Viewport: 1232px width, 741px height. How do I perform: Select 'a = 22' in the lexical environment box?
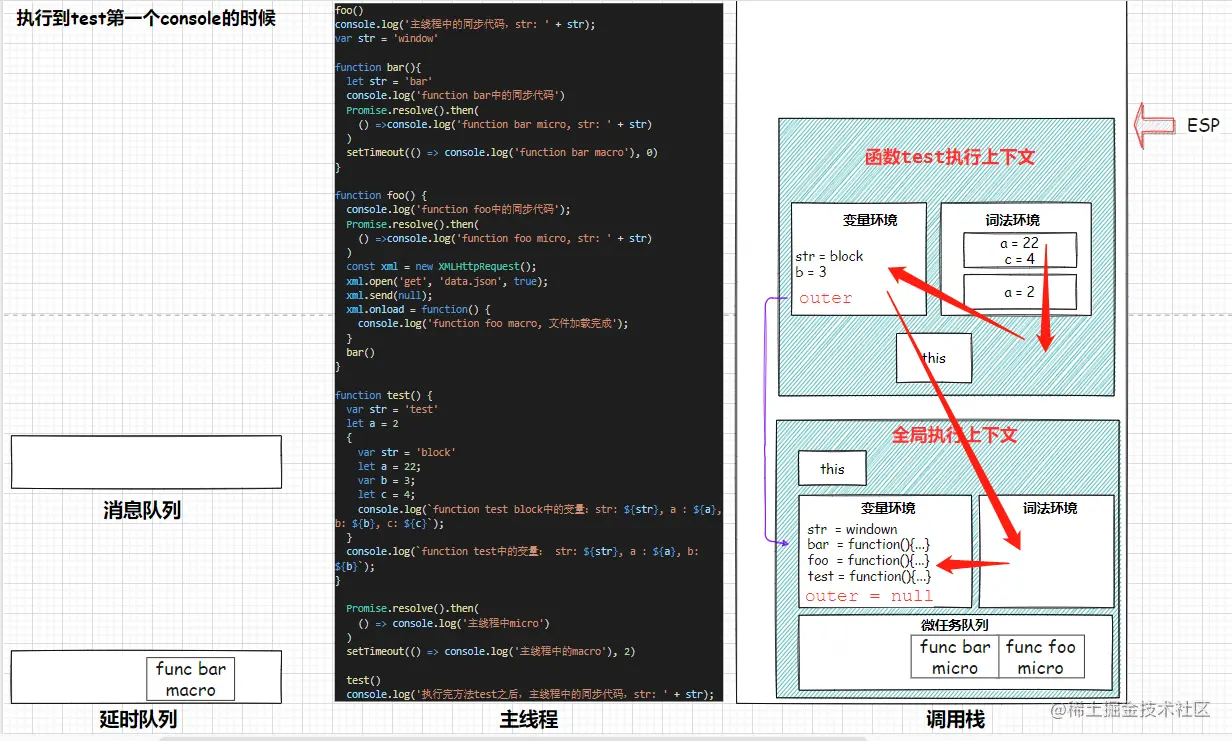[1019, 243]
